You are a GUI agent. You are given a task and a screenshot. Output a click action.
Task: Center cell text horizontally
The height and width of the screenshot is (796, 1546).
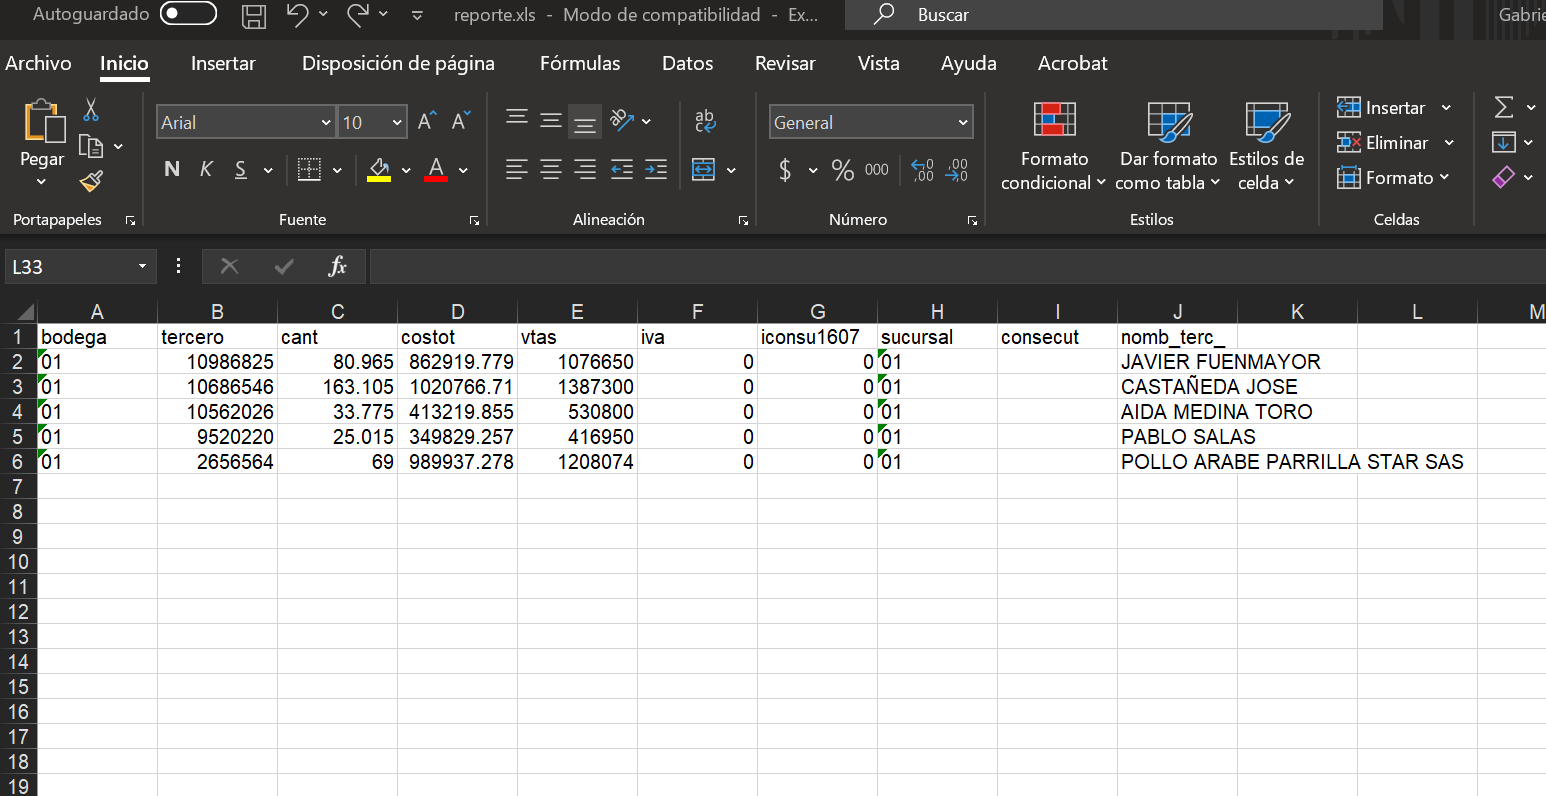(x=551, y=169)
